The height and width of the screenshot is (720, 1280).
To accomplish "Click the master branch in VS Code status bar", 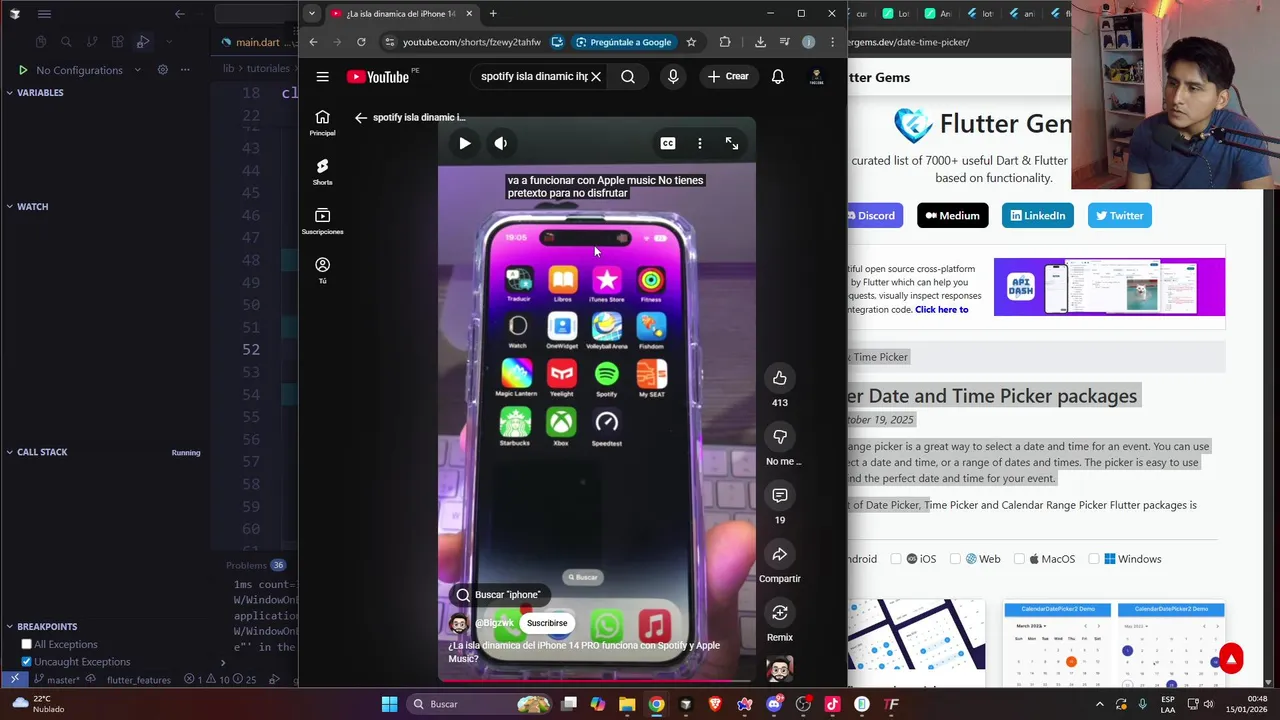I will tap(56, 680).
